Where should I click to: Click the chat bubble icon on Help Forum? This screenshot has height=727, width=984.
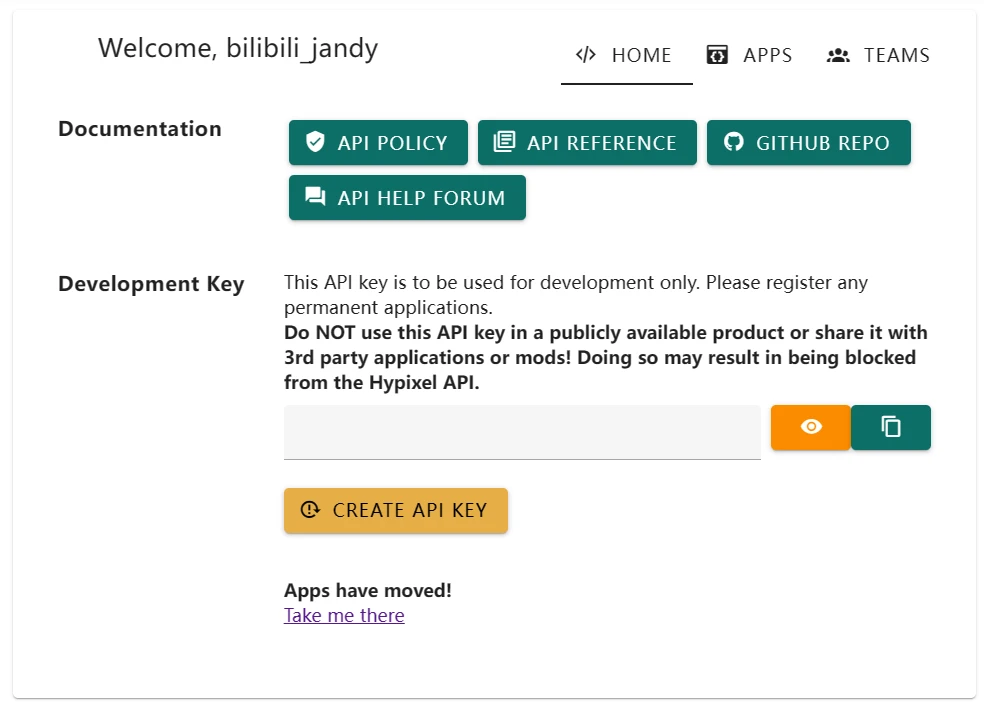point(316,197)
